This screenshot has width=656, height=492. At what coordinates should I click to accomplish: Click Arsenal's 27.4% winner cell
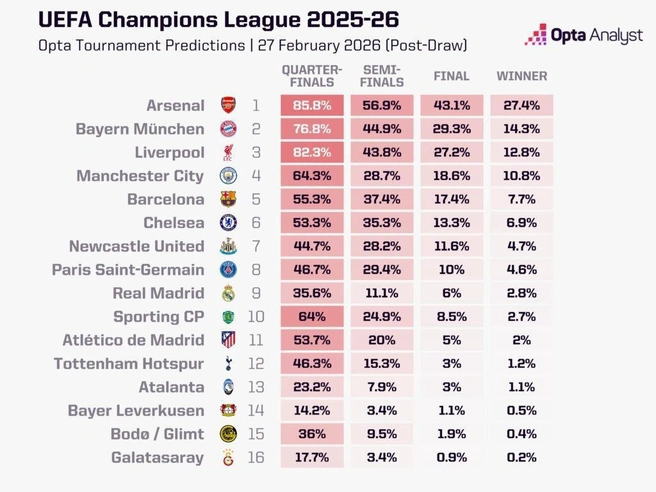coord(522,105)
